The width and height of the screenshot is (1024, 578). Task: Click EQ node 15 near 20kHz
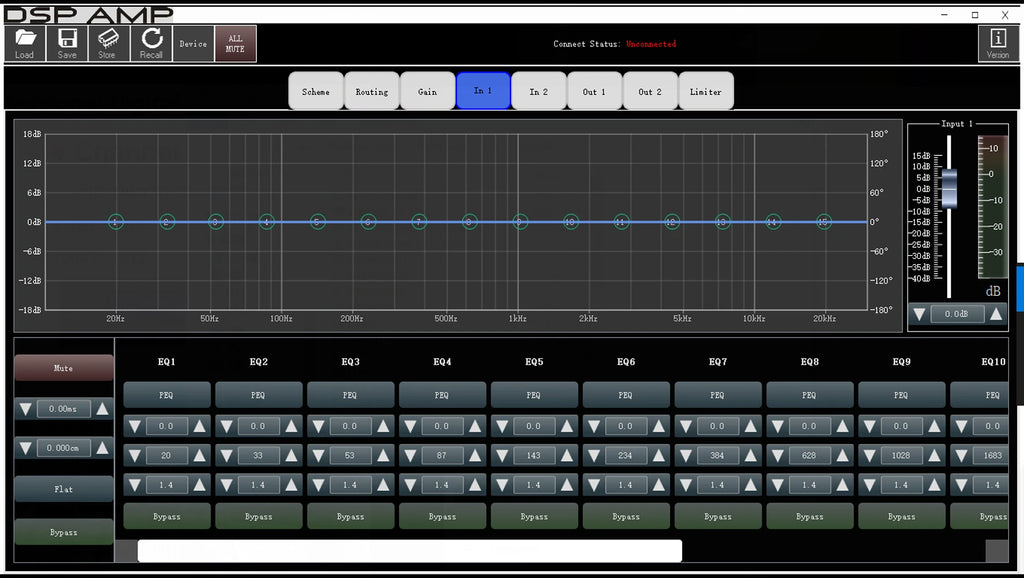coord(824,222)
